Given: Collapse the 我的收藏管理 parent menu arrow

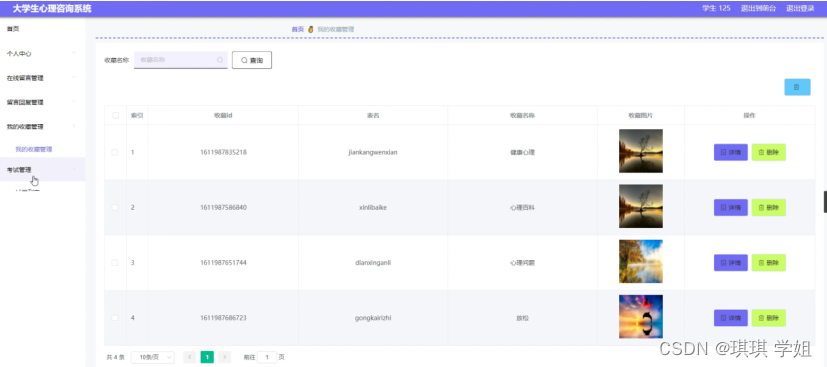Looking at the screenshot, I should tap(74, 126).
